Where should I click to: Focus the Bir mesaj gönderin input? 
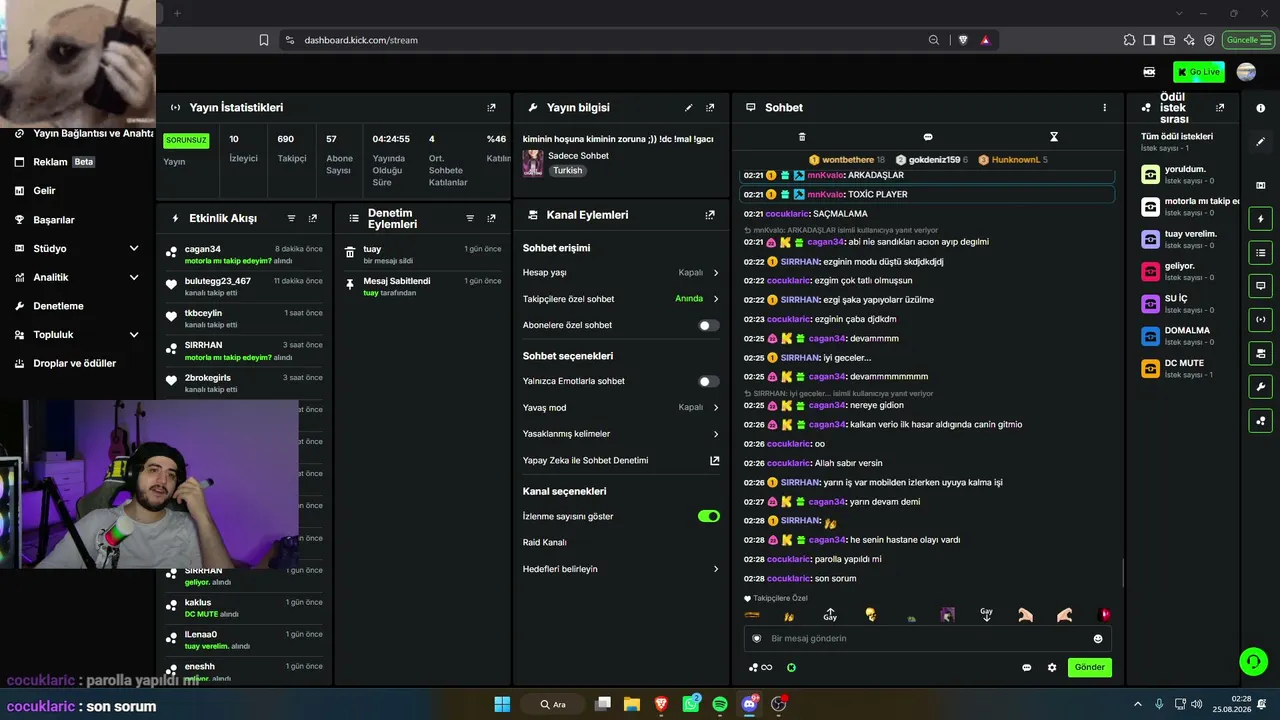click(x=927, y=639)
